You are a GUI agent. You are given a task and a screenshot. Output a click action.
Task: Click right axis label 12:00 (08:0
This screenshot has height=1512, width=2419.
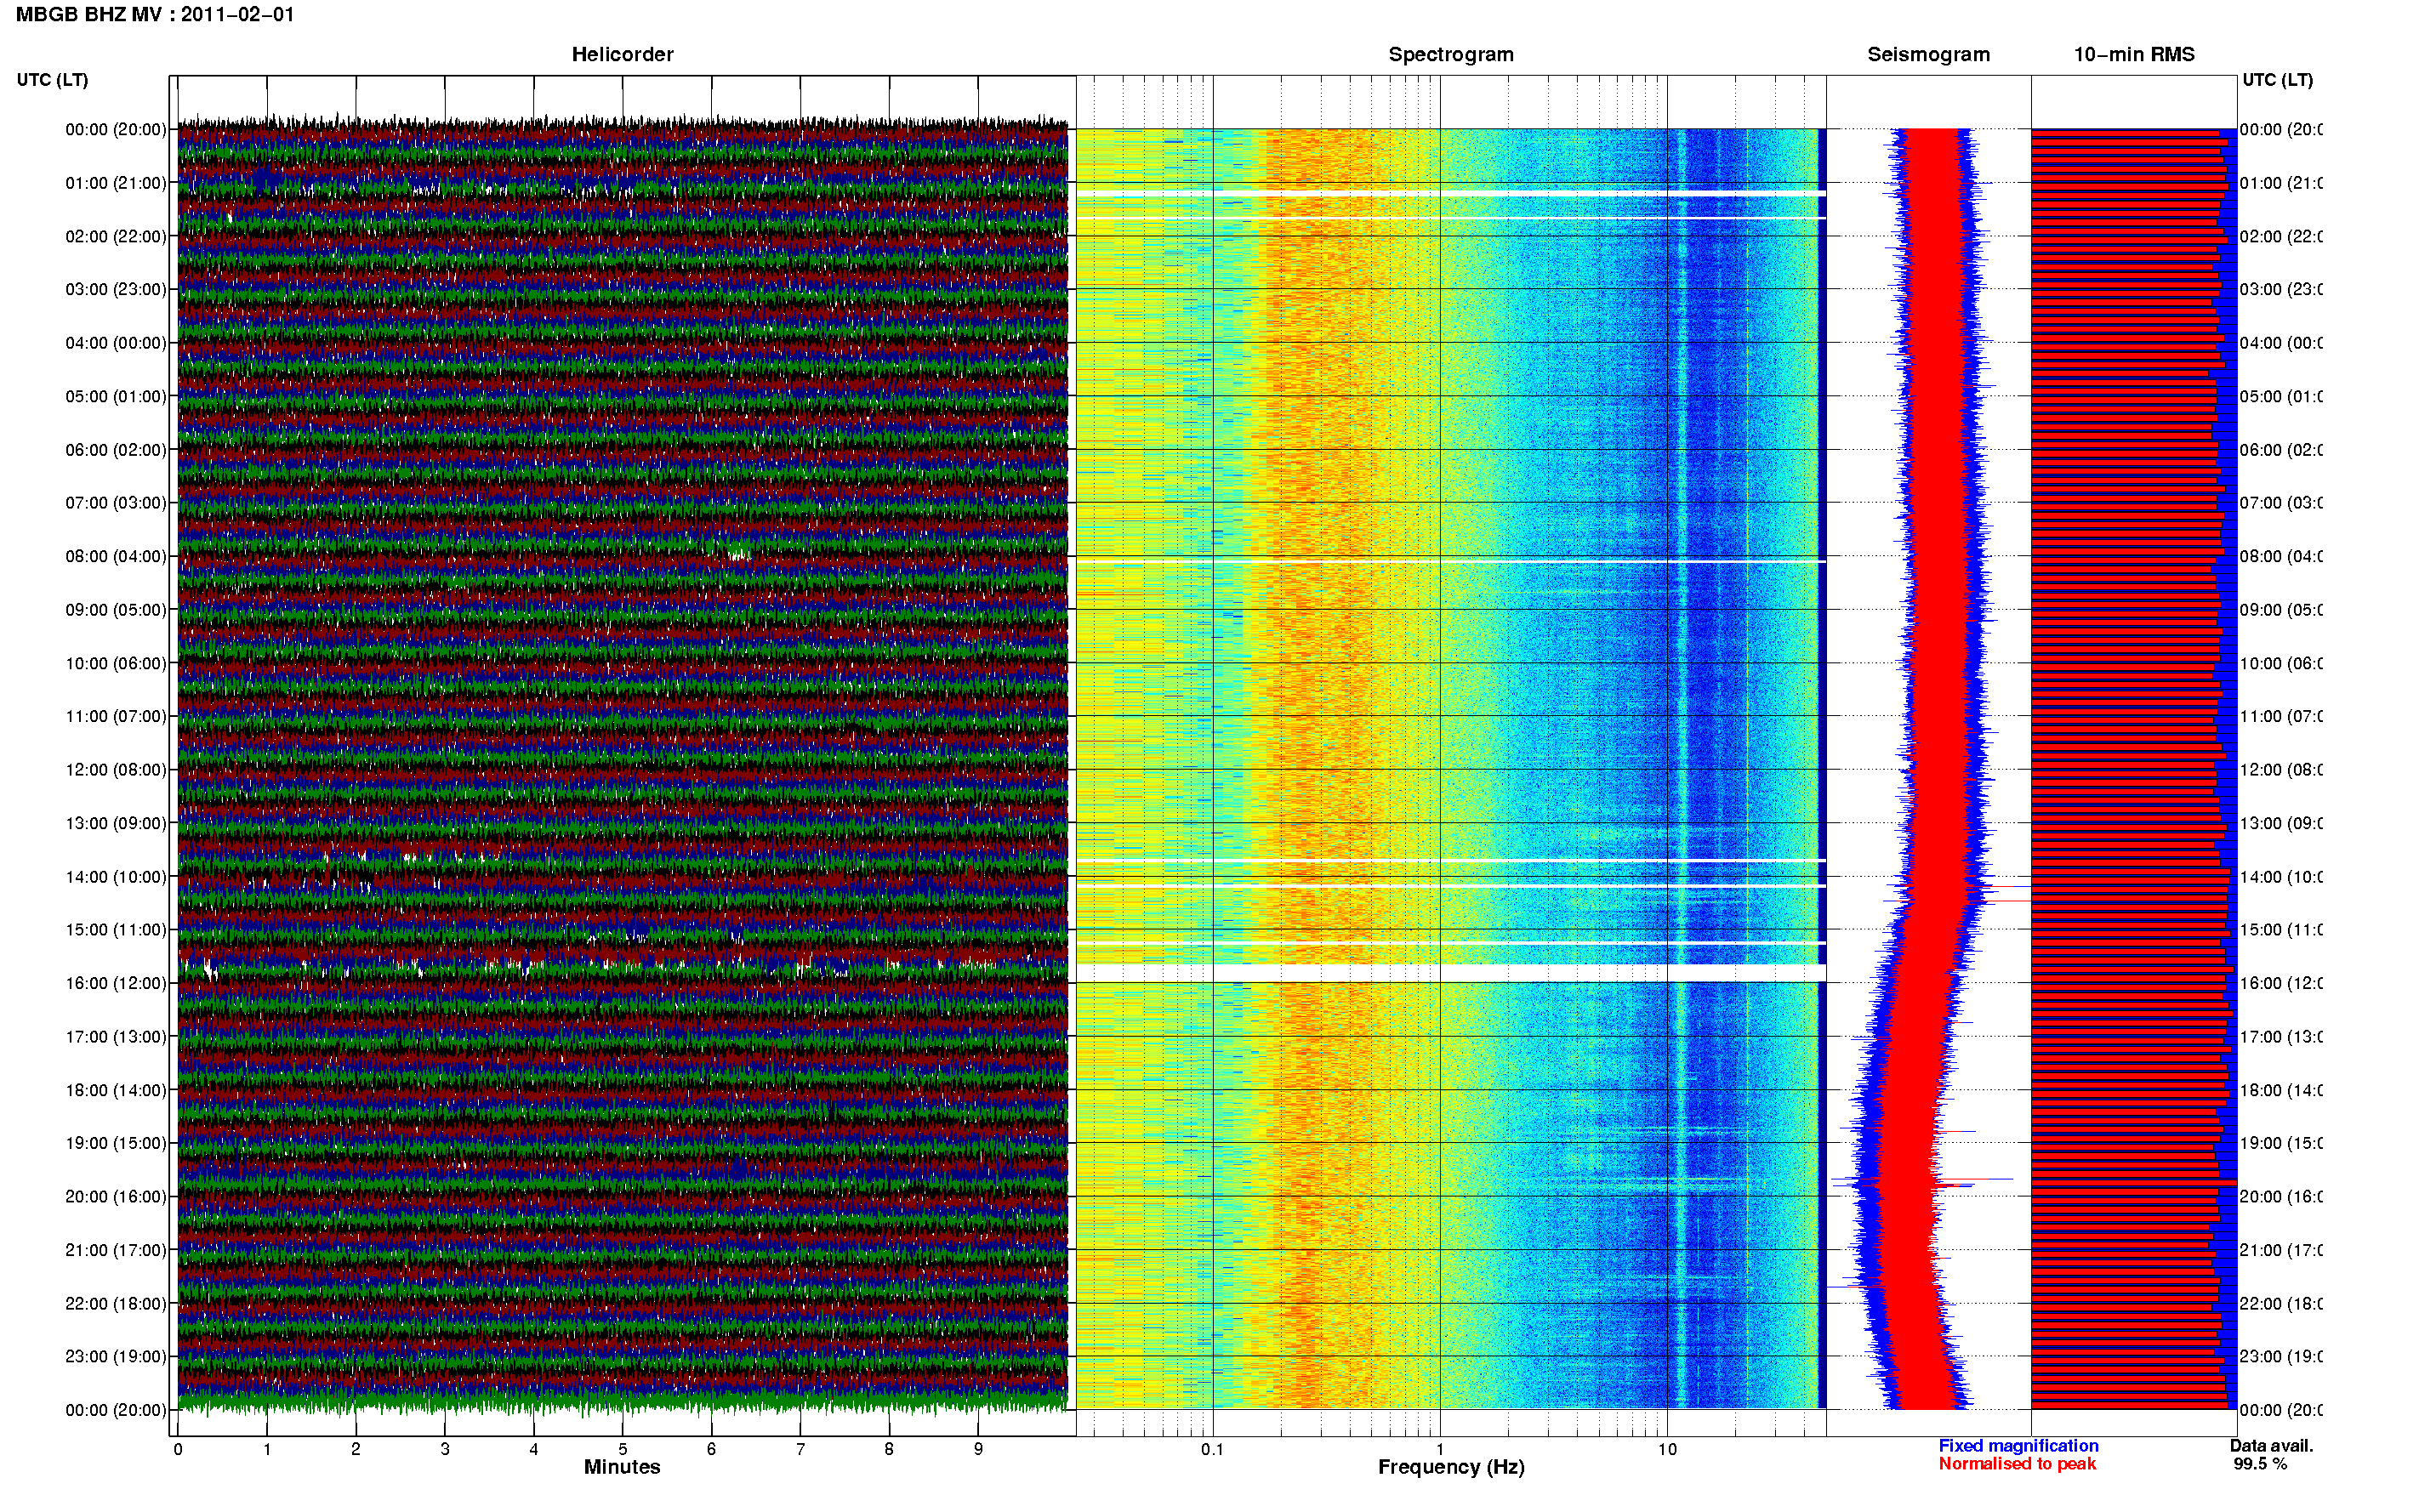click(x=2281, y=770)
